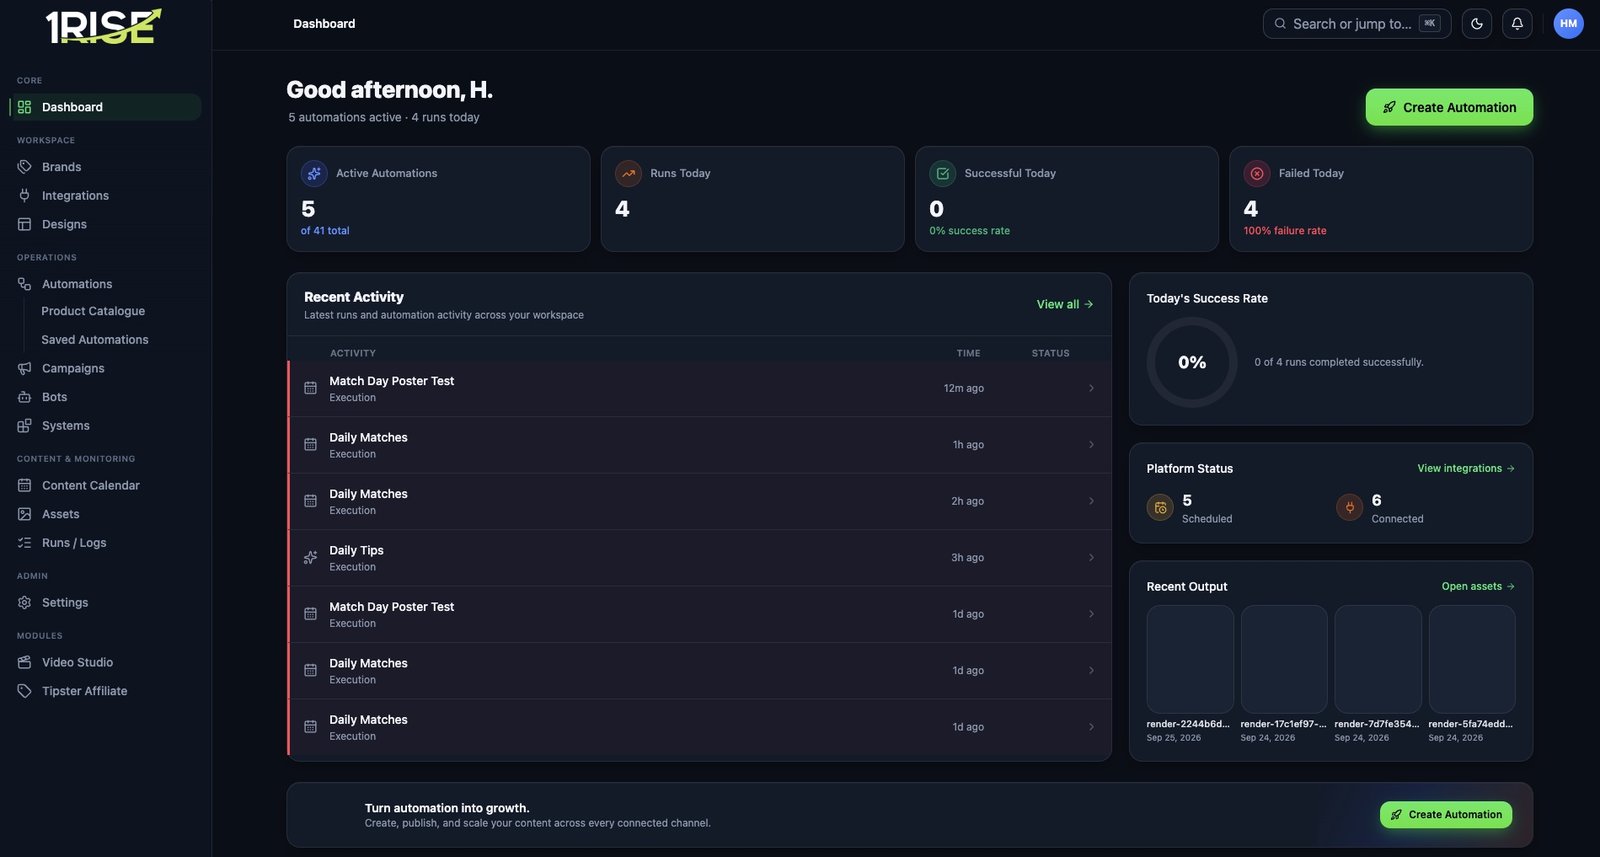Open the render-5fa74edd output thumbnail

click(1472, 659)
